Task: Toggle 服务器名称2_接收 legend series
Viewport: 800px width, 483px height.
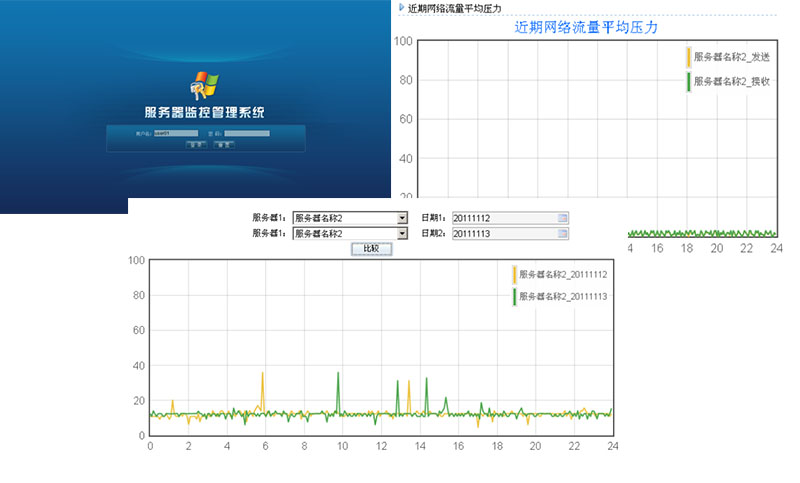Action: (x=731, y=81)
